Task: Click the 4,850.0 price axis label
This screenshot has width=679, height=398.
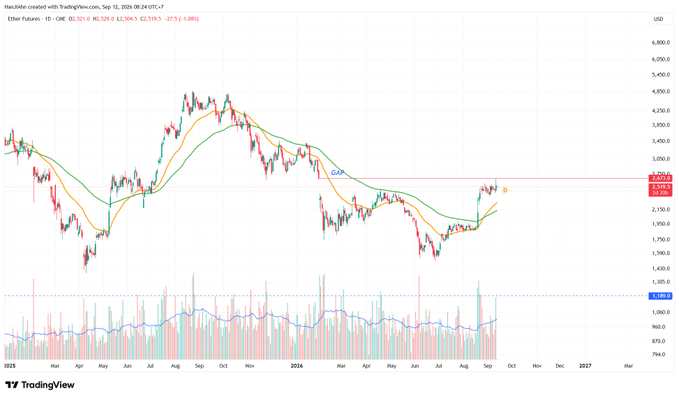Action: (661, 92)
